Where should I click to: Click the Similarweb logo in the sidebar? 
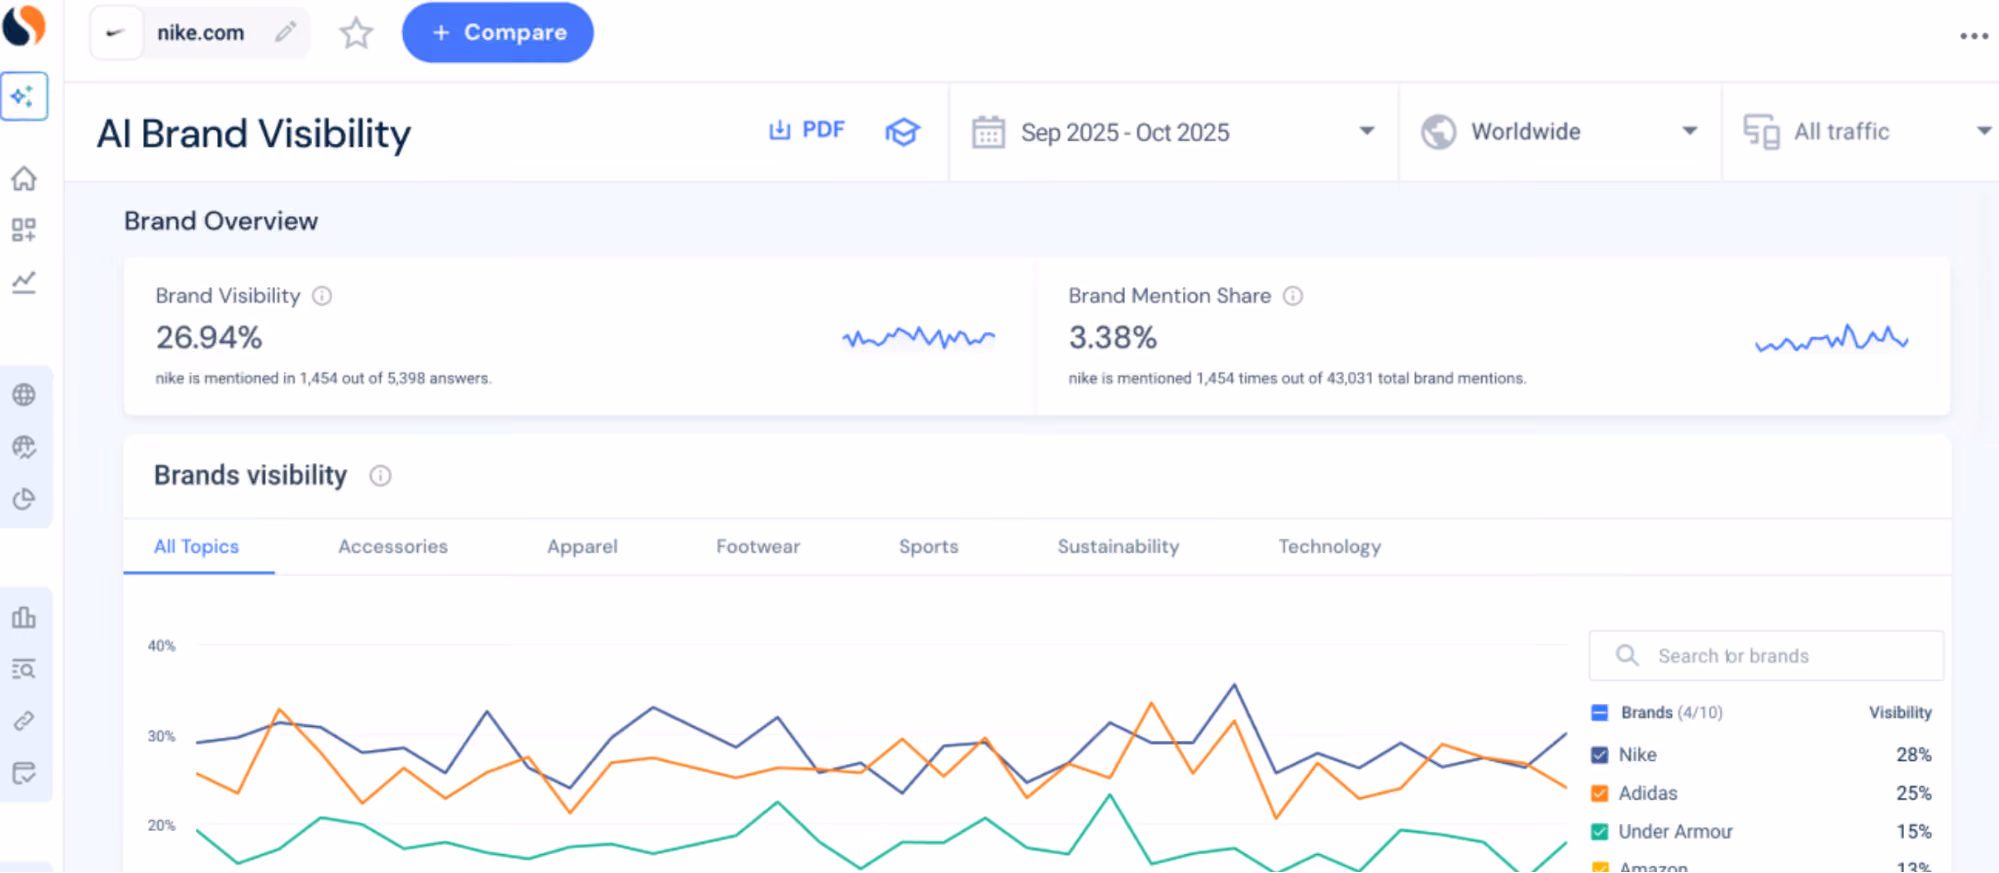click(24, 25)
